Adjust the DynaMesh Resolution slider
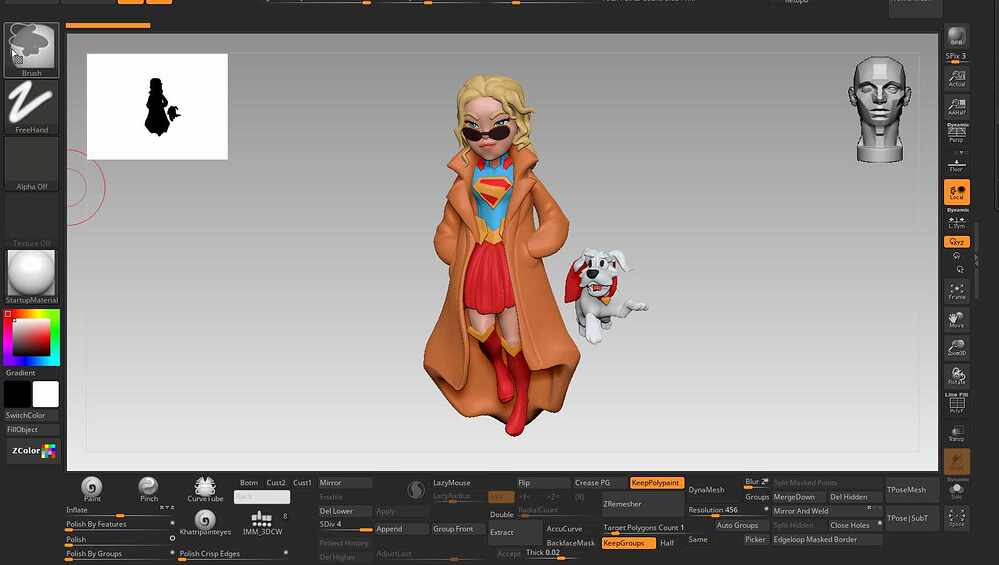 click(x=728, y=511)
